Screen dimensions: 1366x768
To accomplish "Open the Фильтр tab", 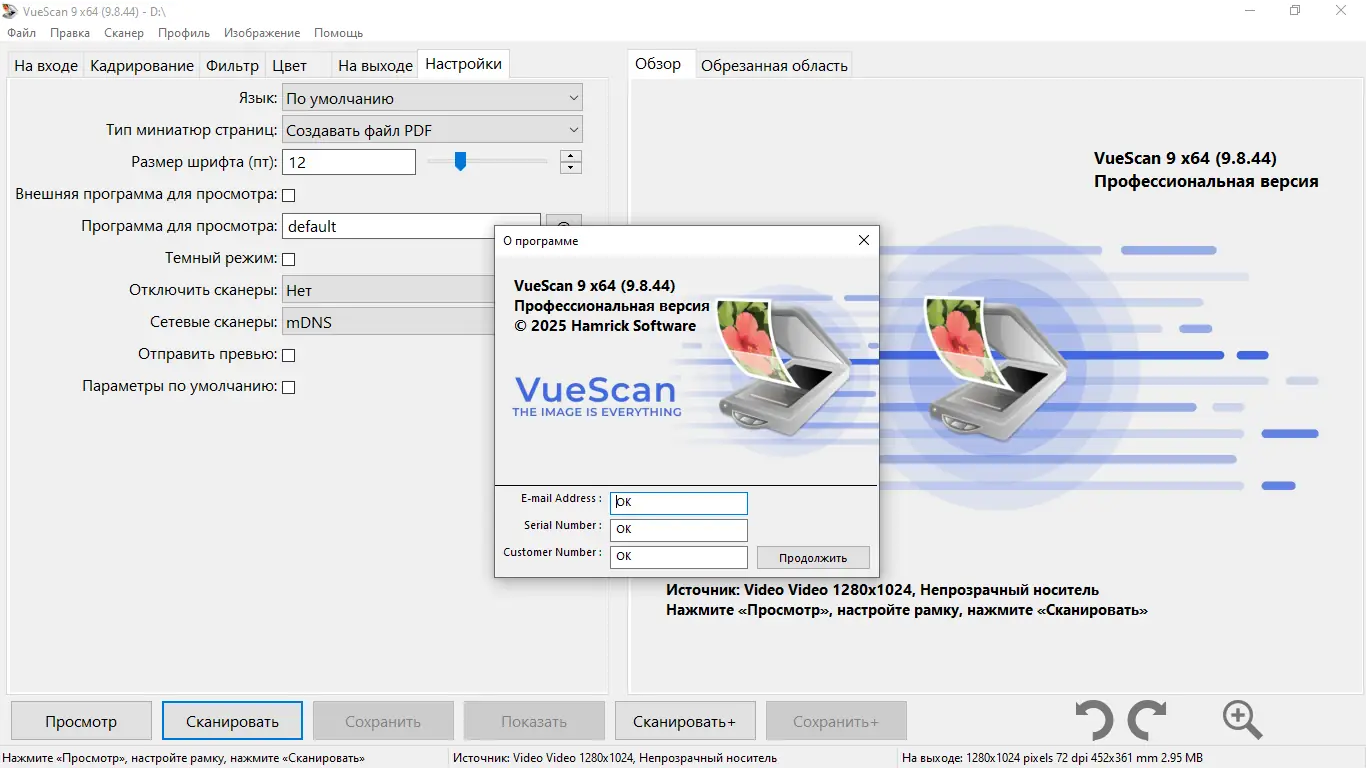I will [x=233, y=65].
